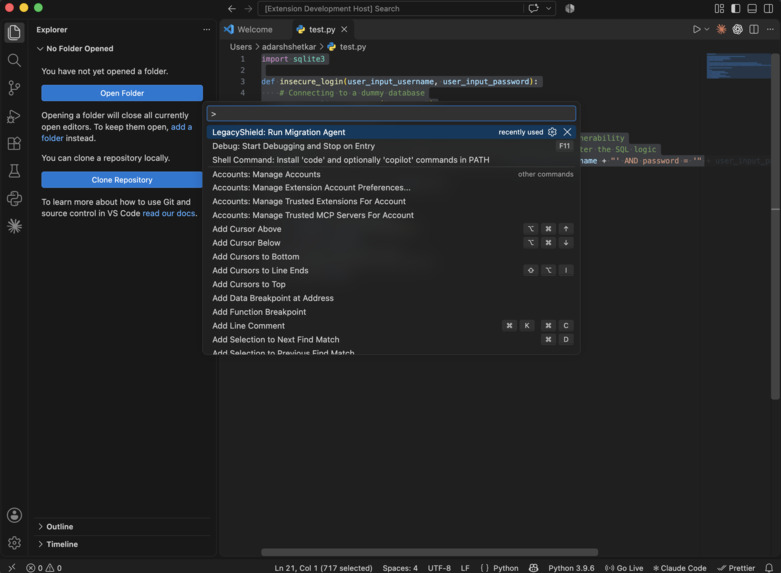Collapse No Folder Opened section
This screenshot has height=573, width=781.
(x=75, y=48)
